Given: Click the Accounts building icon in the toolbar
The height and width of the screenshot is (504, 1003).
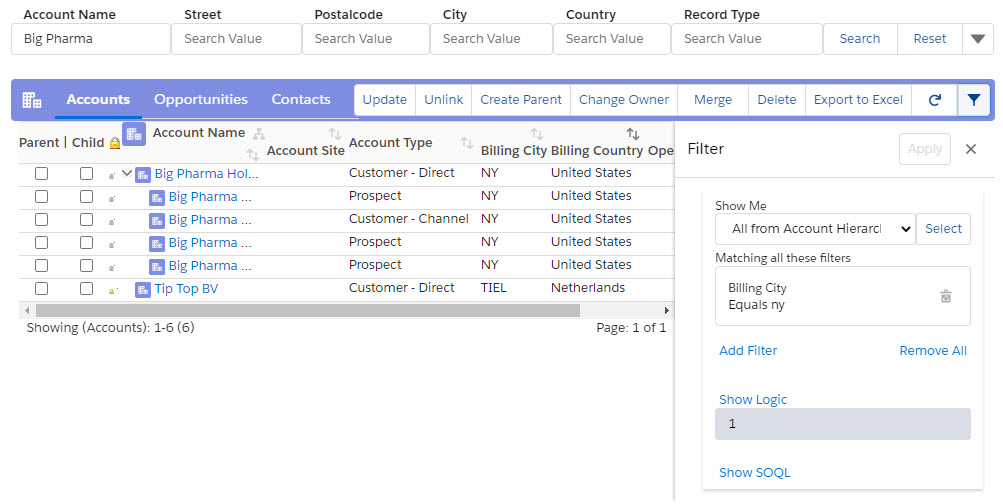Looking at the screenshot, I should coord(32,100).
